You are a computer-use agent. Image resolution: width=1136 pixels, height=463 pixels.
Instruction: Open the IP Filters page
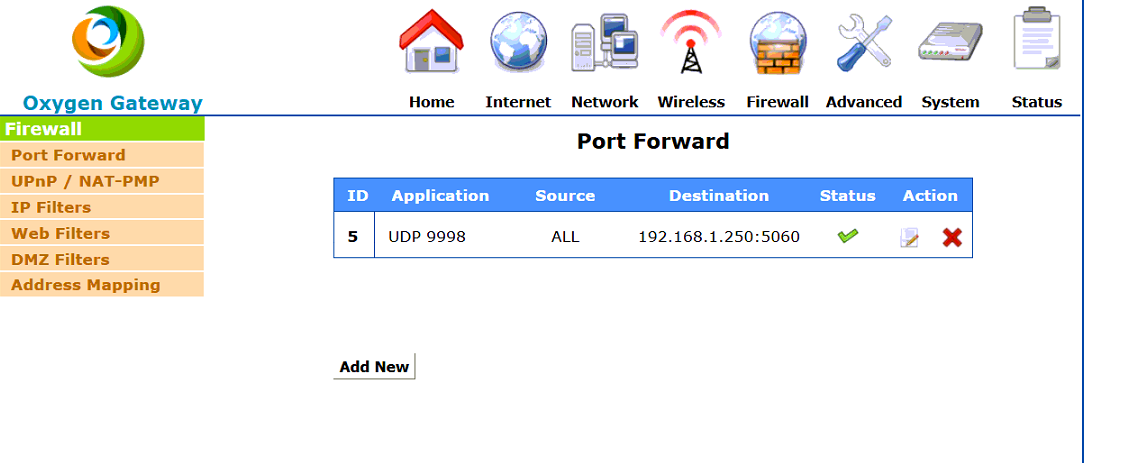(51, 207)
